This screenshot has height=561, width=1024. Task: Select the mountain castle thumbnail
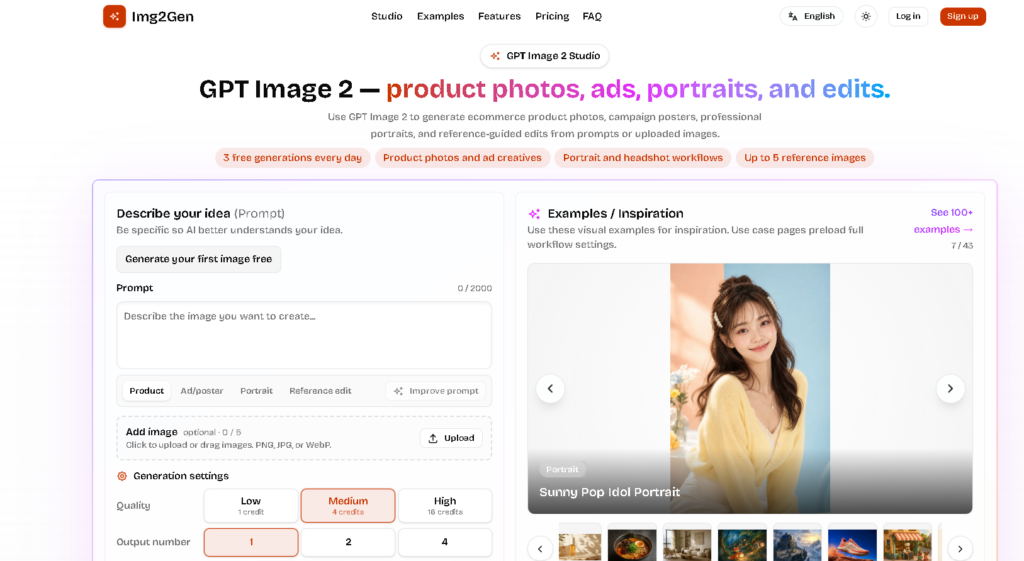coord(797,542)
